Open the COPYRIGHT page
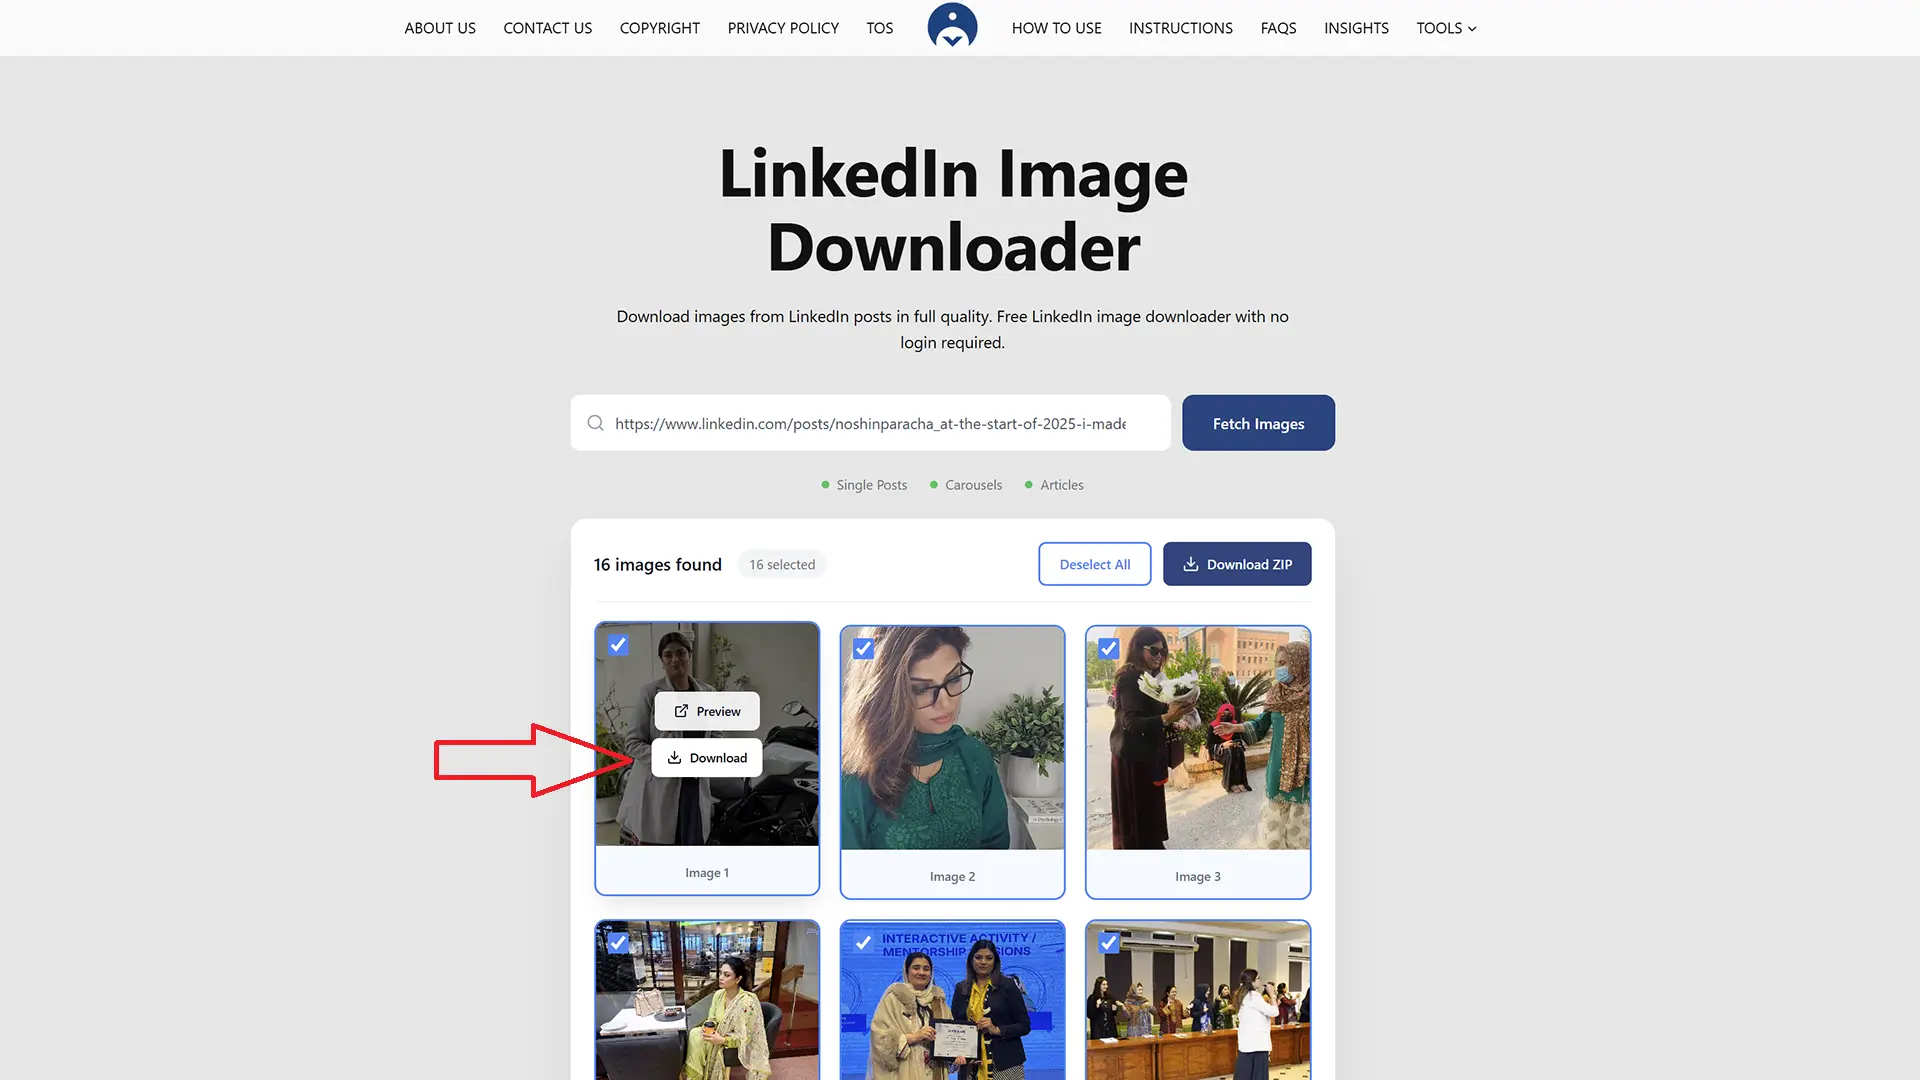The height and width of the screenshot is (1080, 1920). (660, 28)
